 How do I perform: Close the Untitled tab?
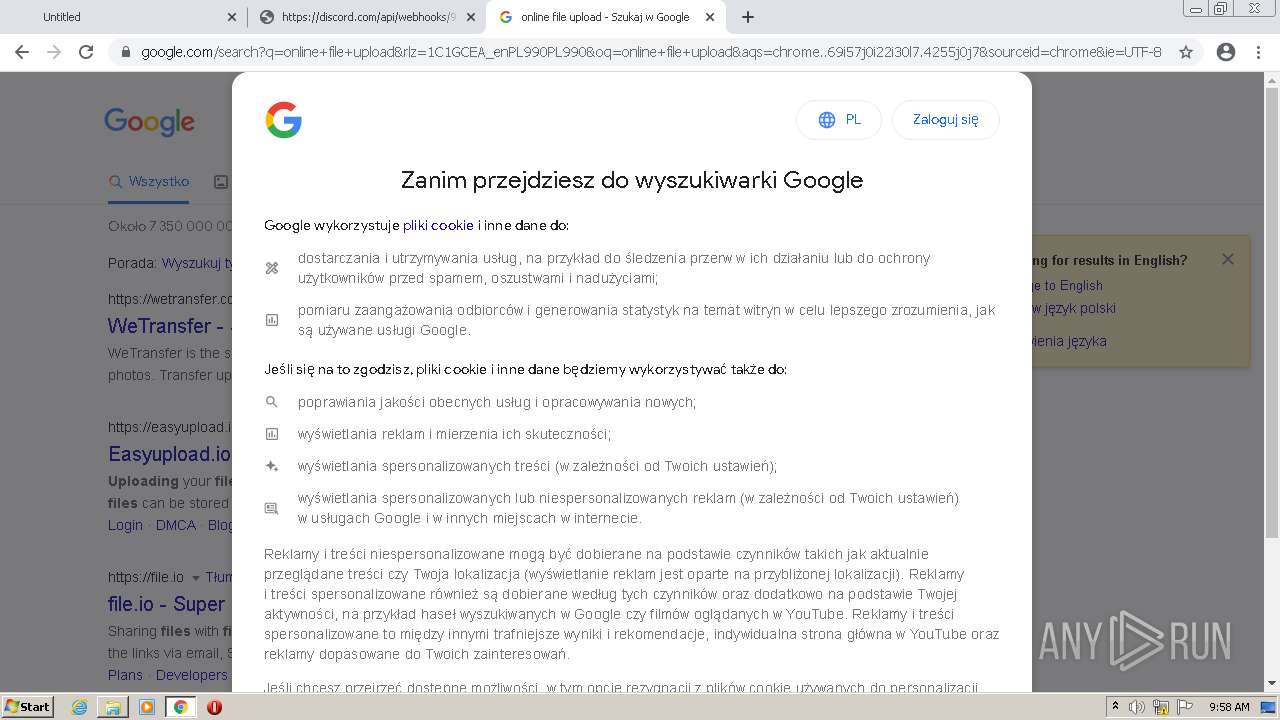click(x=232, y=17)
